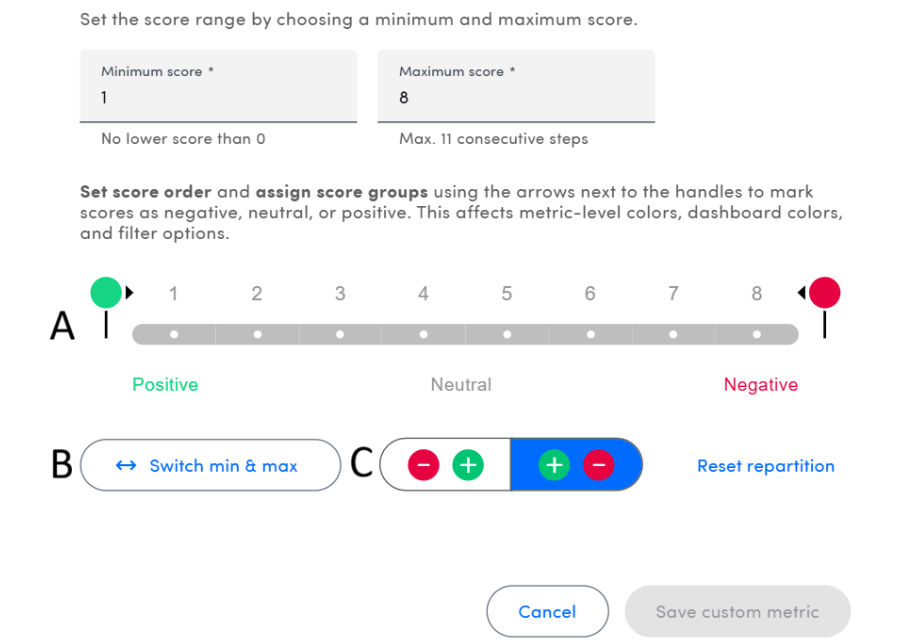Click the Switch min & max button
912x642 pixels.
(210, 465)
